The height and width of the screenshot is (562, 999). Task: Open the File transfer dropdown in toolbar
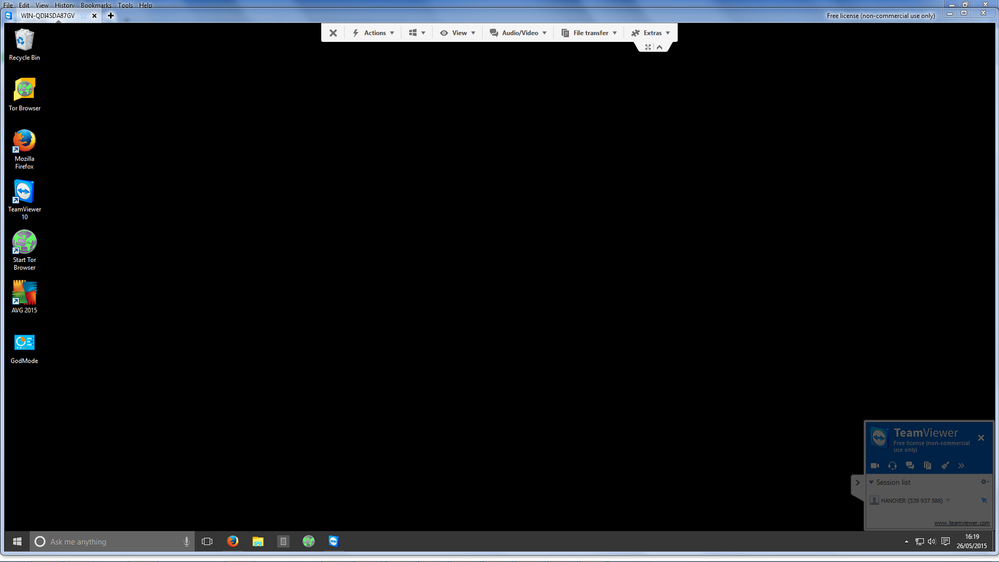[x=589, y=33]
